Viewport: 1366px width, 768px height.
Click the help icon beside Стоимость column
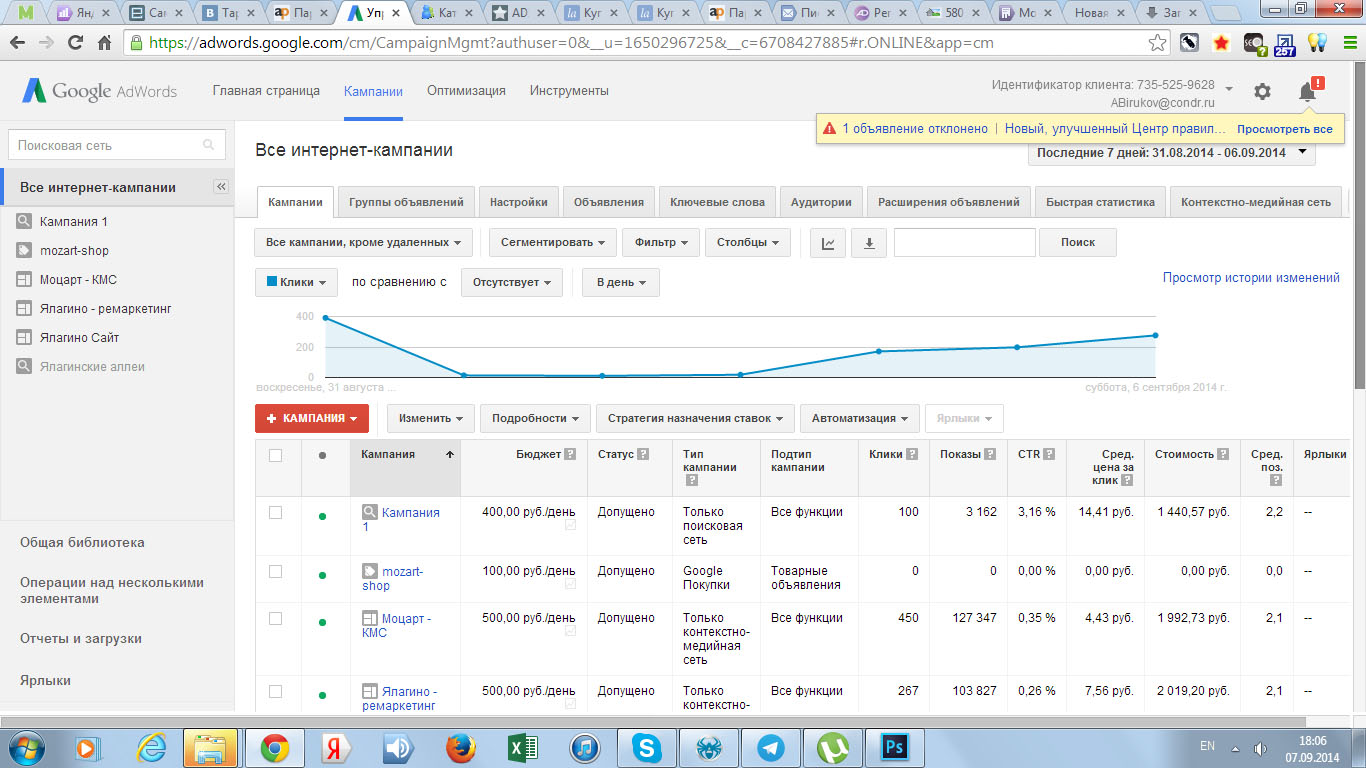coord(1223,454)
